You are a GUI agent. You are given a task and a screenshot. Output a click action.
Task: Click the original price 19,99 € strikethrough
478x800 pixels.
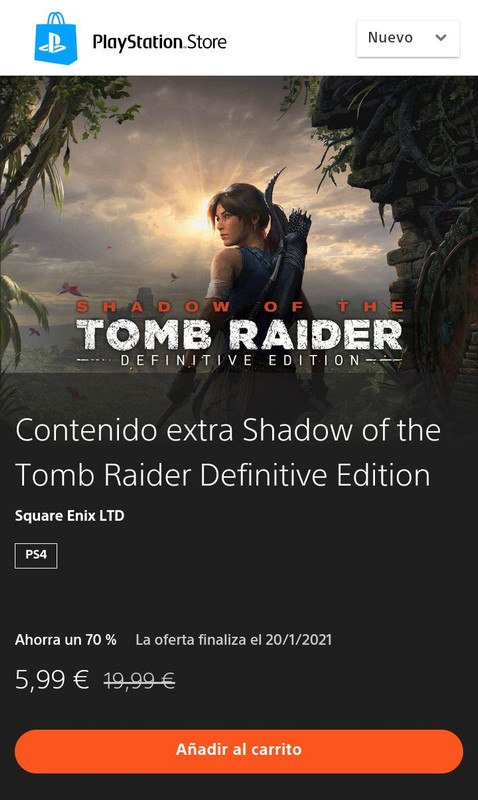[x=140, y=680]
